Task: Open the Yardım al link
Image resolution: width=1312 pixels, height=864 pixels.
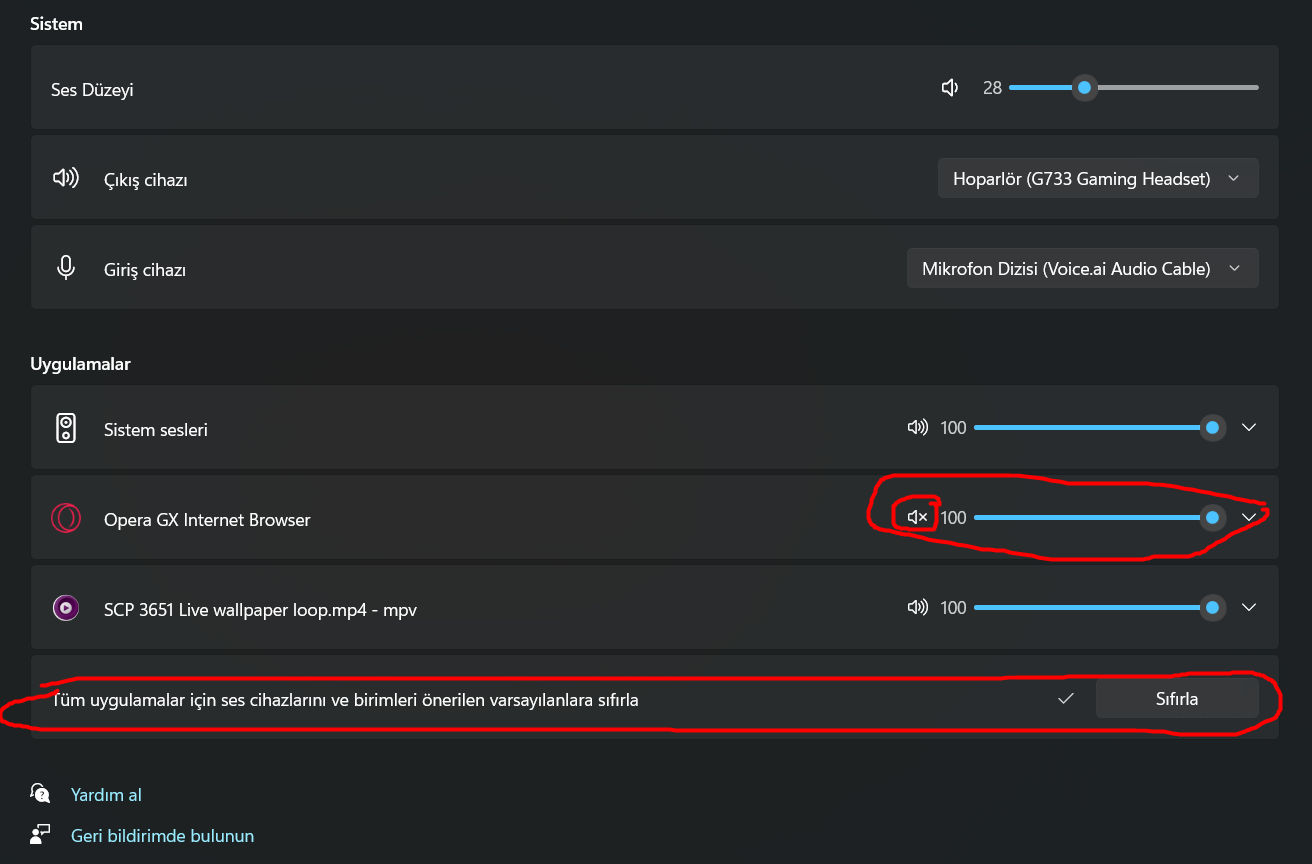Action: click(x=106, y=795)
